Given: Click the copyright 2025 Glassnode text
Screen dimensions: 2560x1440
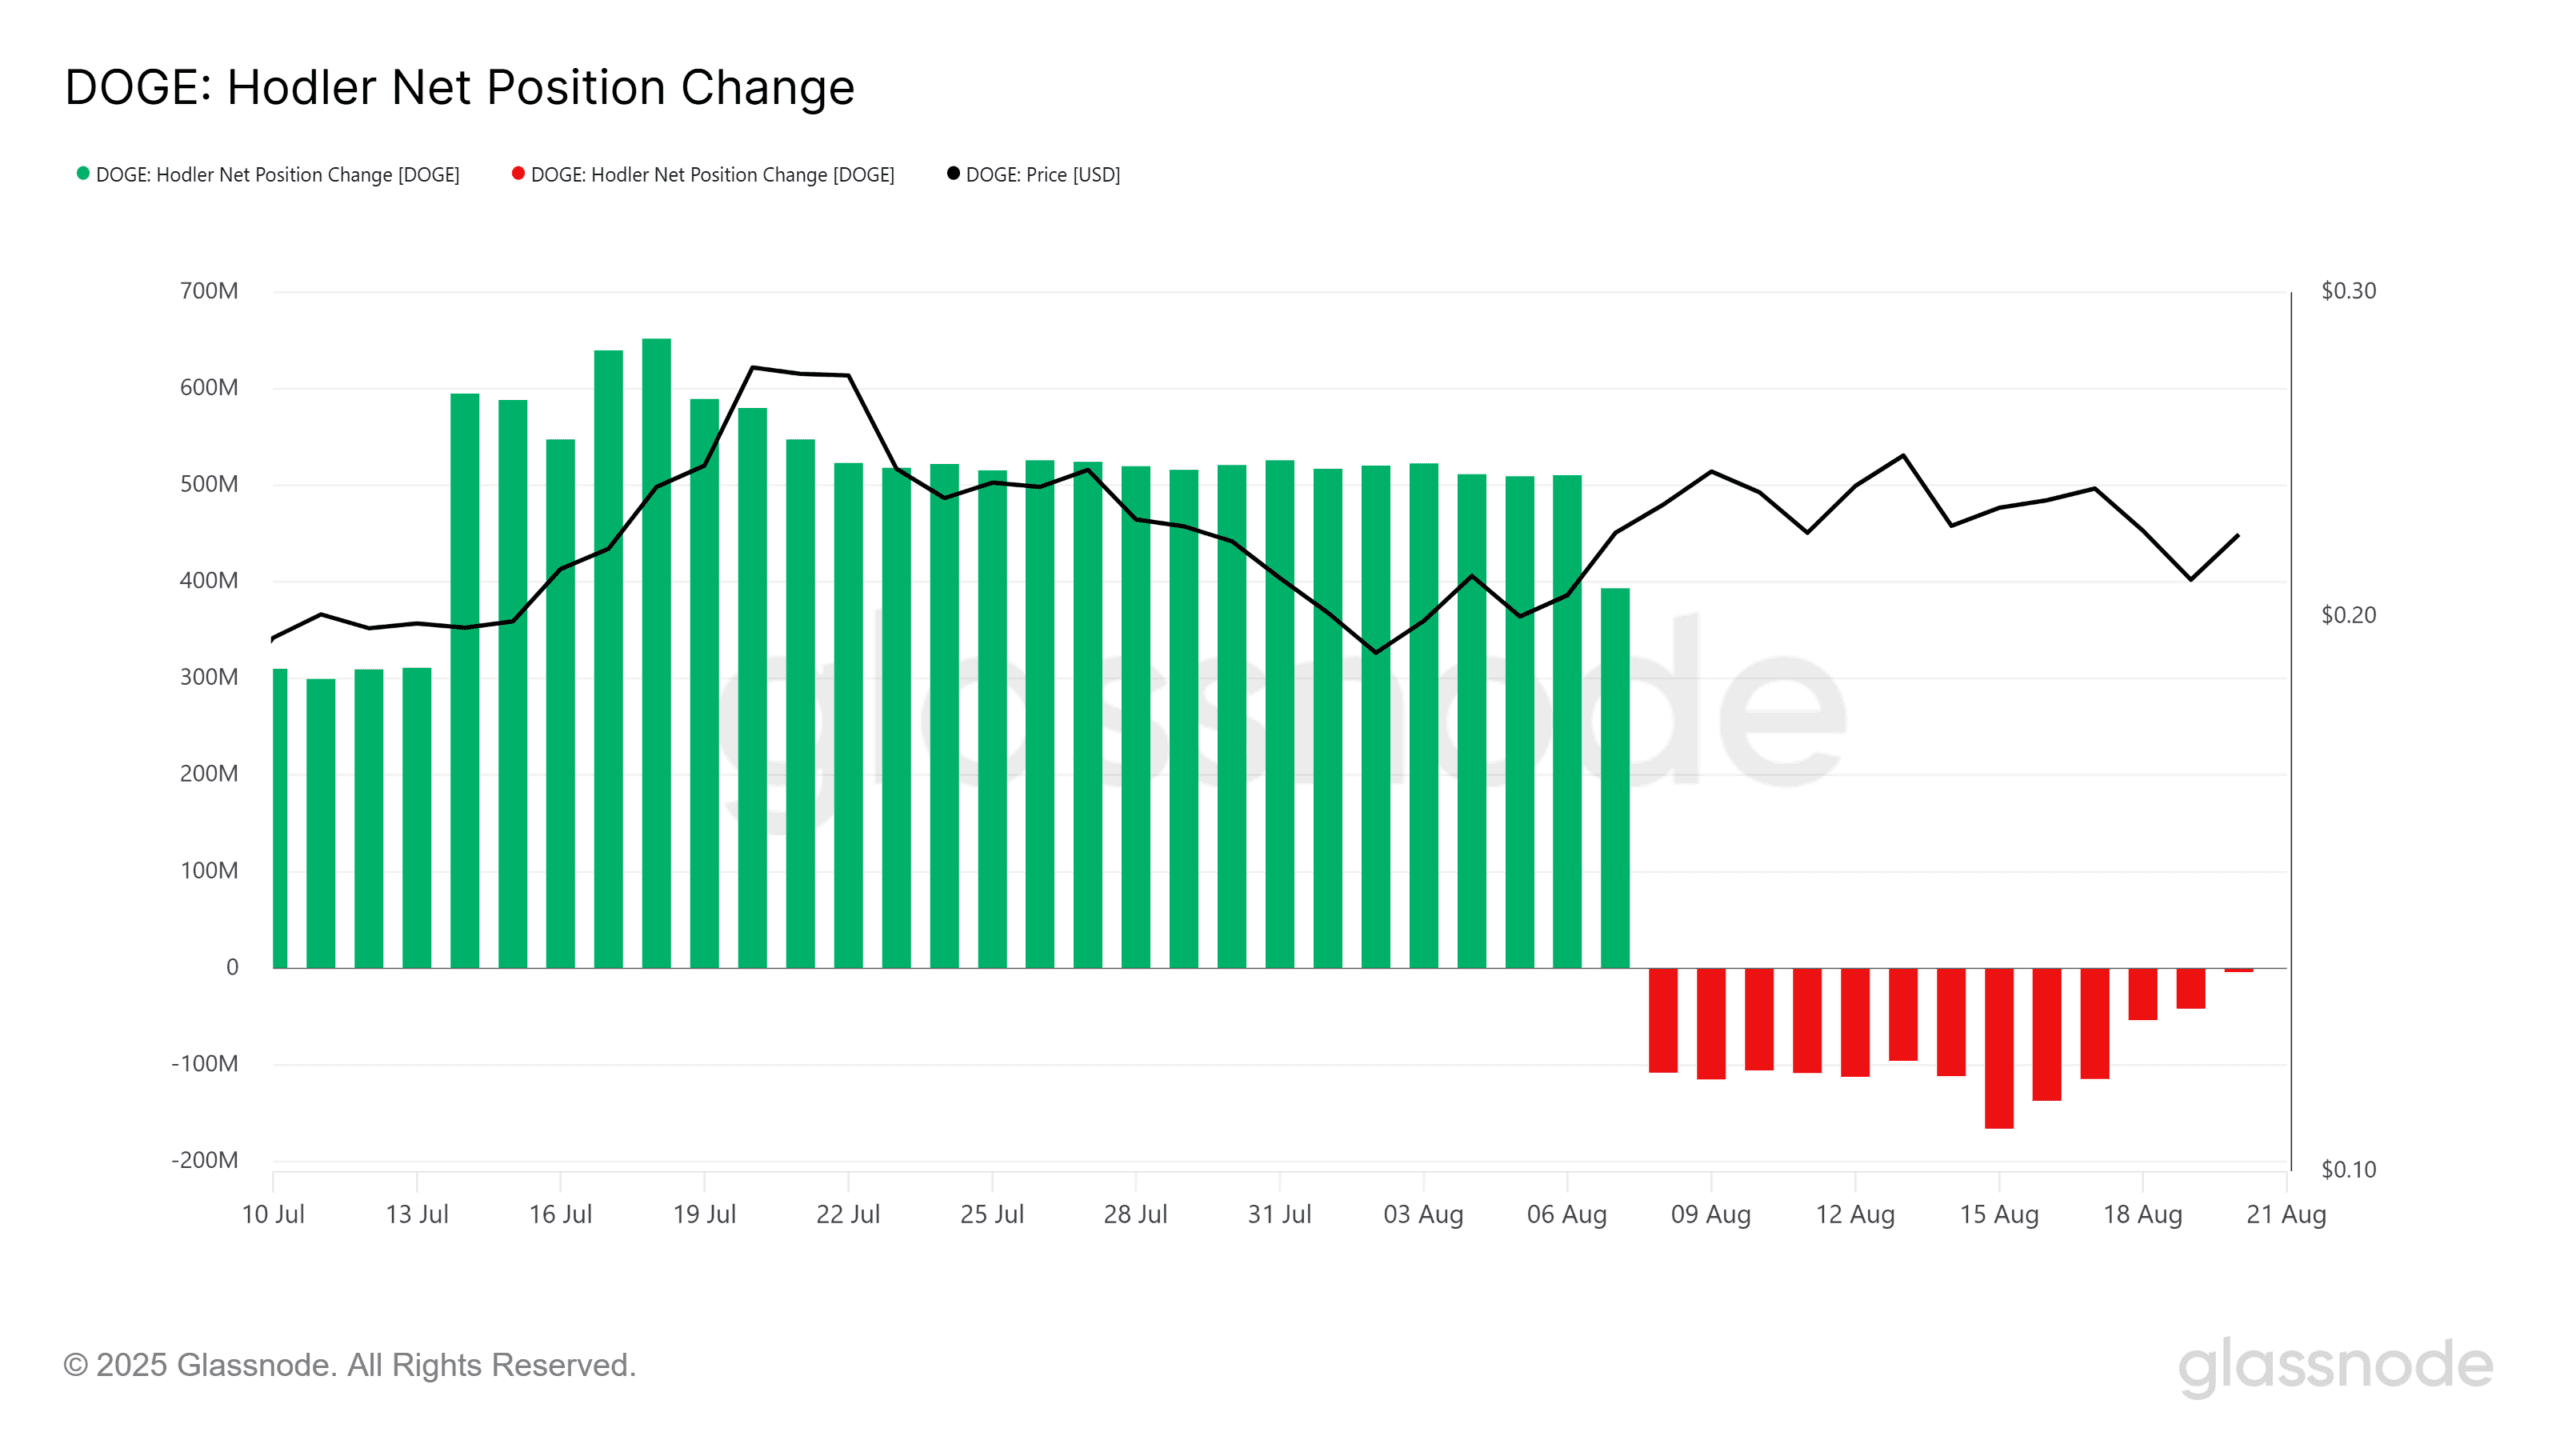Looking at the screenshot, I should (x=349, y=1365).
